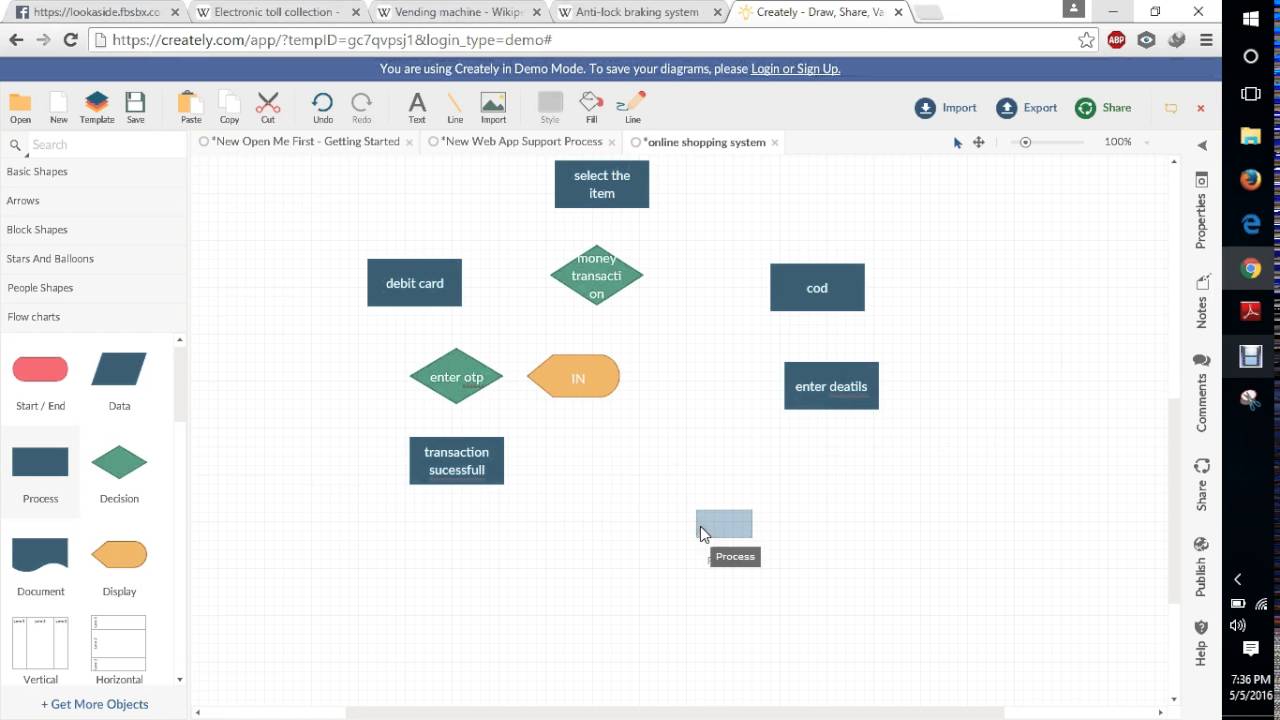Switch to New Web App Support Process tab
1280x720 pixels.
pos(521,142)
